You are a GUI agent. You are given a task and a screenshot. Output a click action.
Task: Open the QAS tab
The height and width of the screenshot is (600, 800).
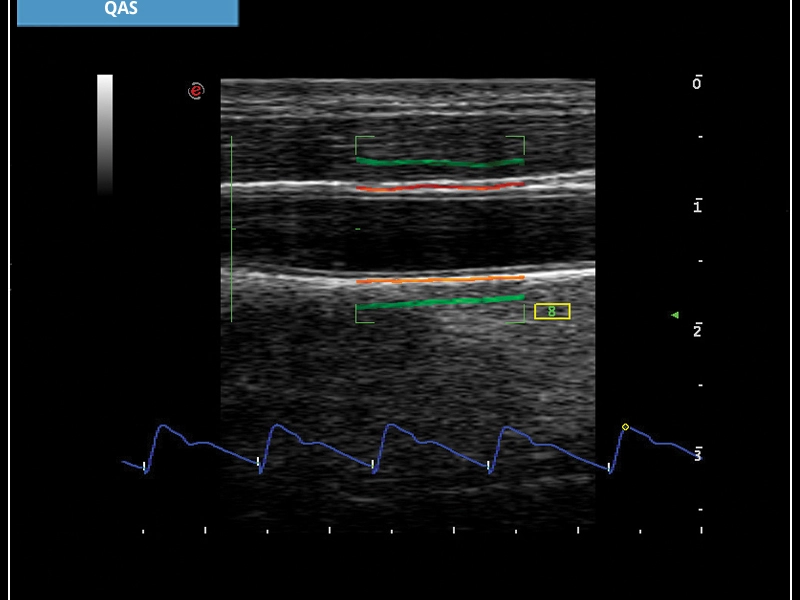pos(127,12)
